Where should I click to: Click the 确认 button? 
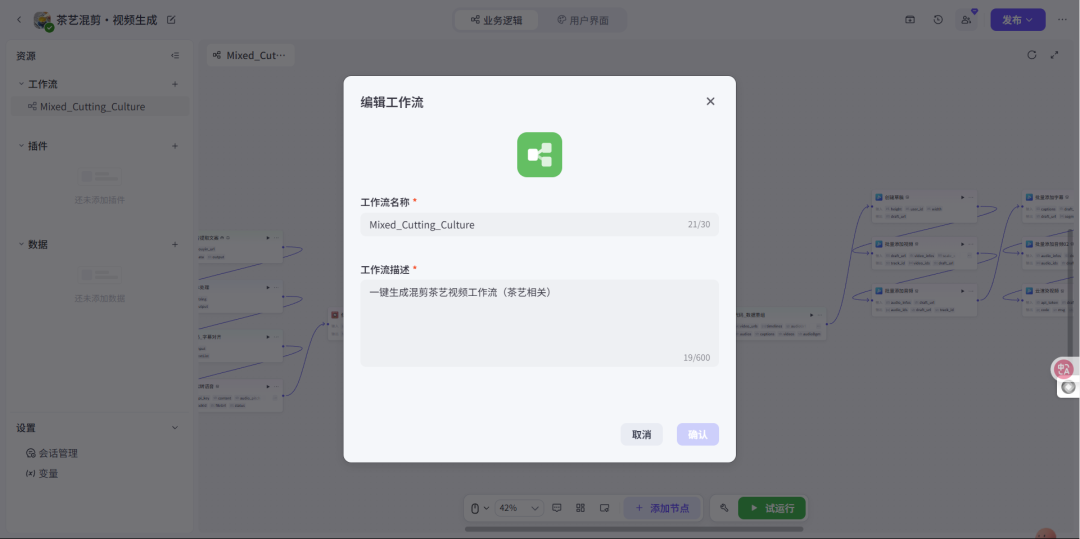(x=698, y=434)
